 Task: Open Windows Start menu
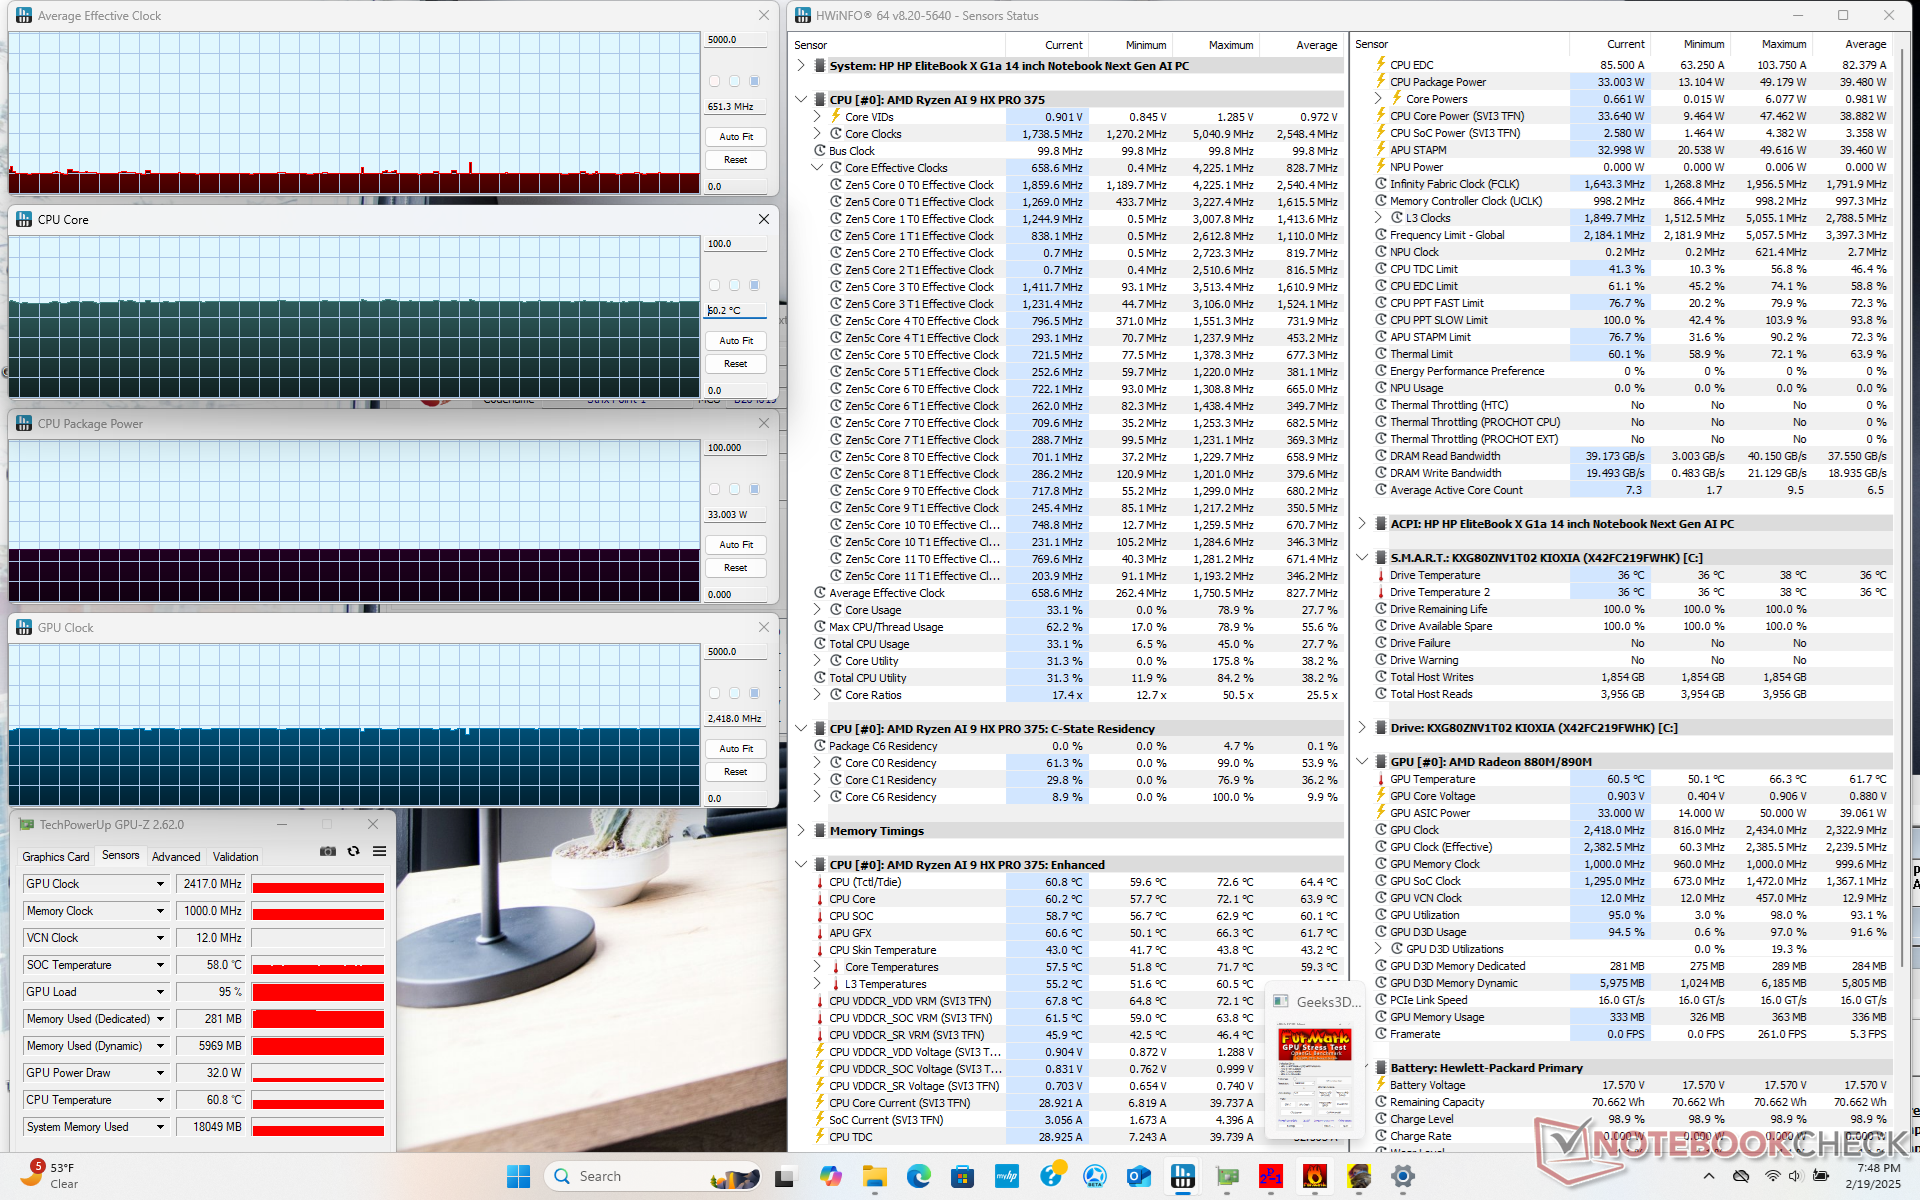pyautogui.click(x=518, y=1176)
